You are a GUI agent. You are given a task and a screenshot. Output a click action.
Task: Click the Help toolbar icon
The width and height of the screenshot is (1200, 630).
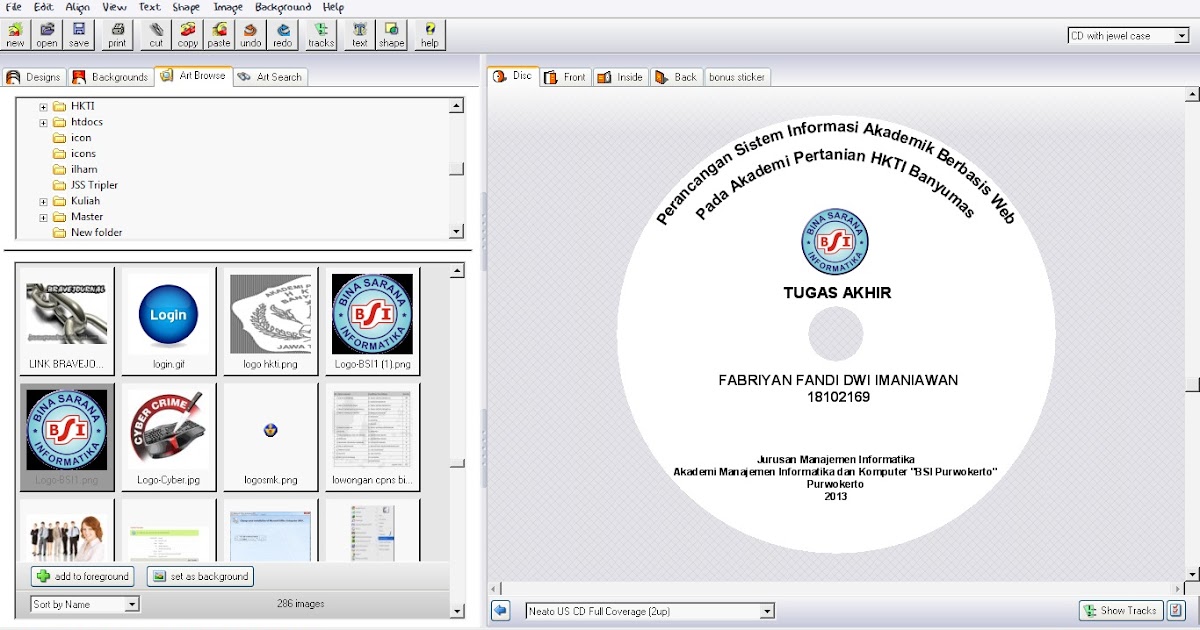(x=430, y=35)
